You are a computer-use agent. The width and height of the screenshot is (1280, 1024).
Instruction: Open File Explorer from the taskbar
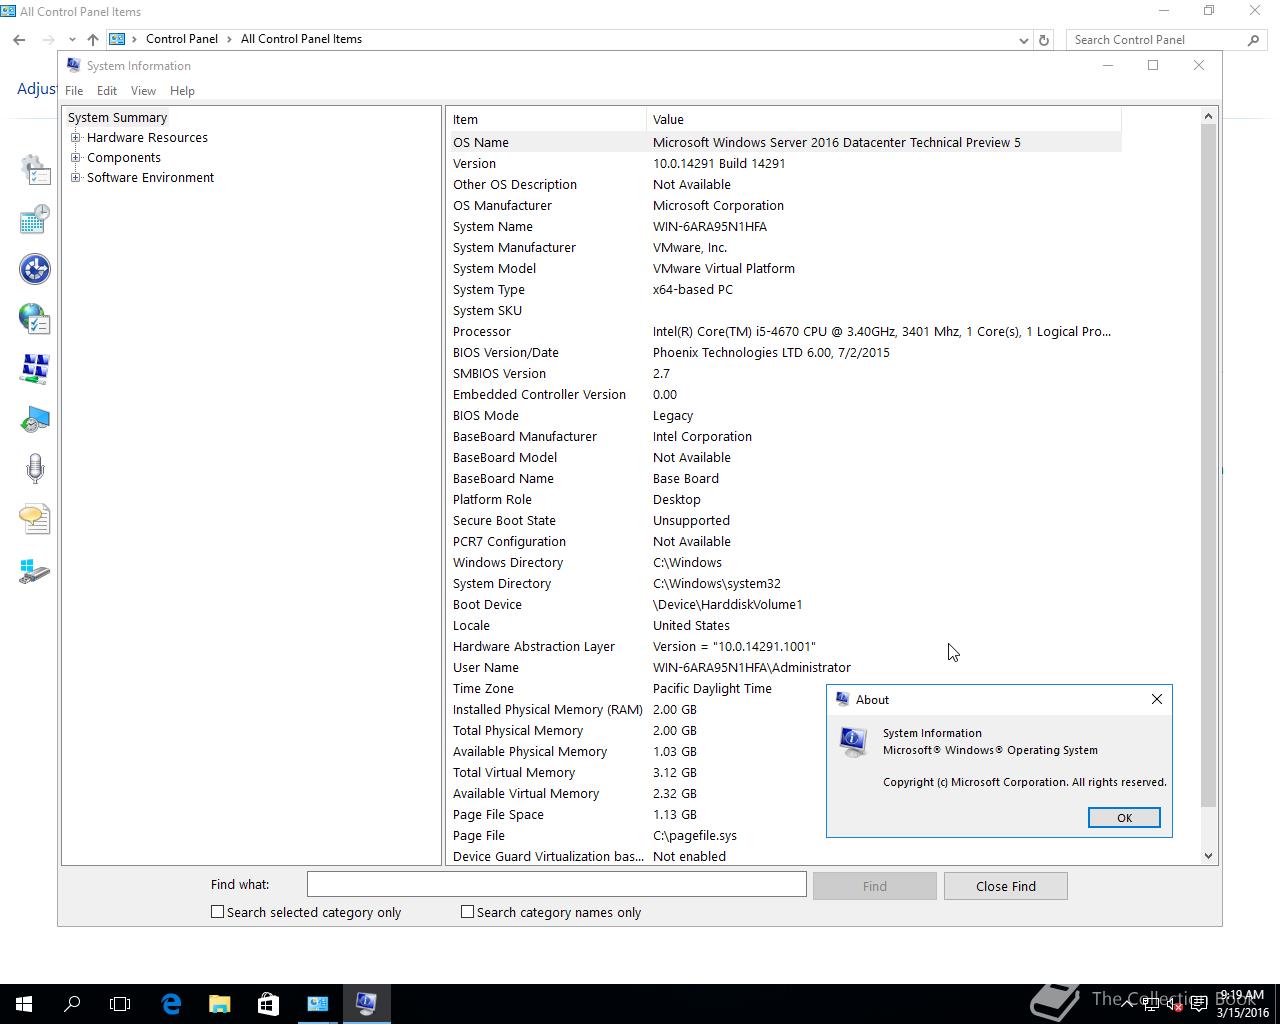(x=219, y=1004)
